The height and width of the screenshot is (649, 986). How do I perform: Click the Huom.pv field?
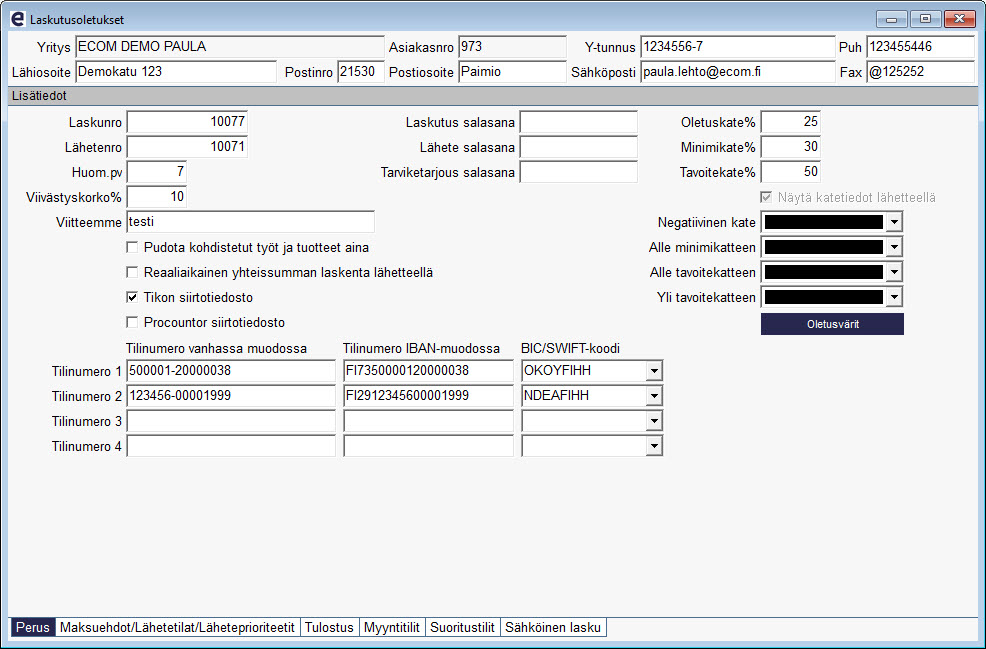pos(157,172)
